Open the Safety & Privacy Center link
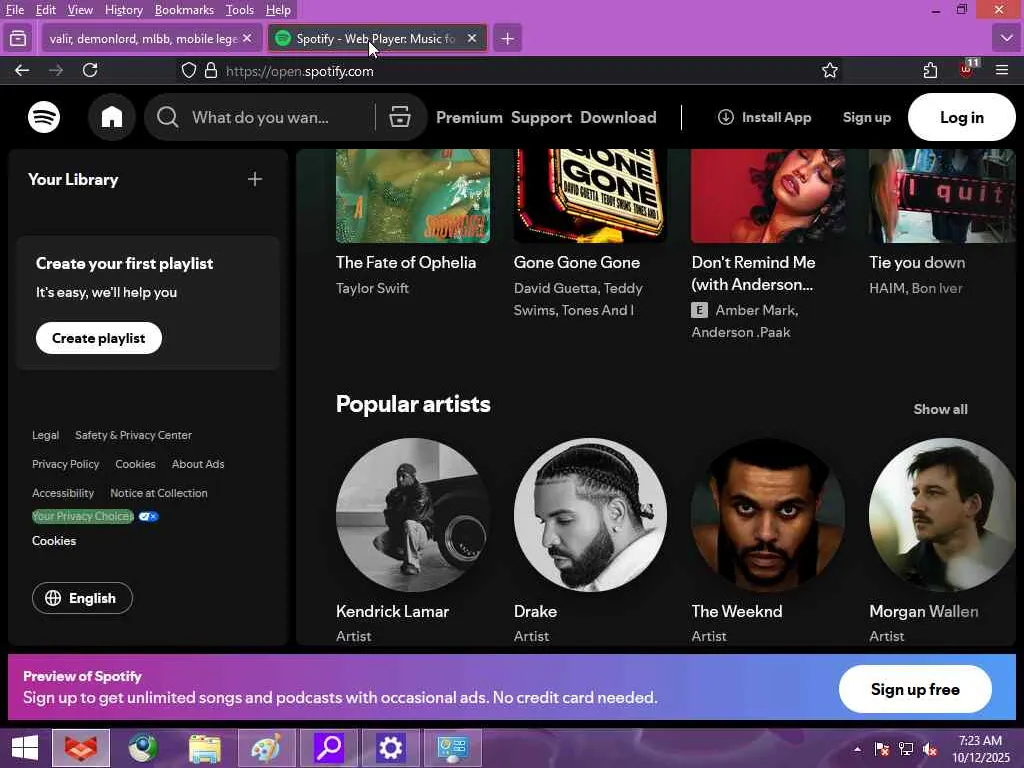The image size is (1024, 768). tap(133, 435)
